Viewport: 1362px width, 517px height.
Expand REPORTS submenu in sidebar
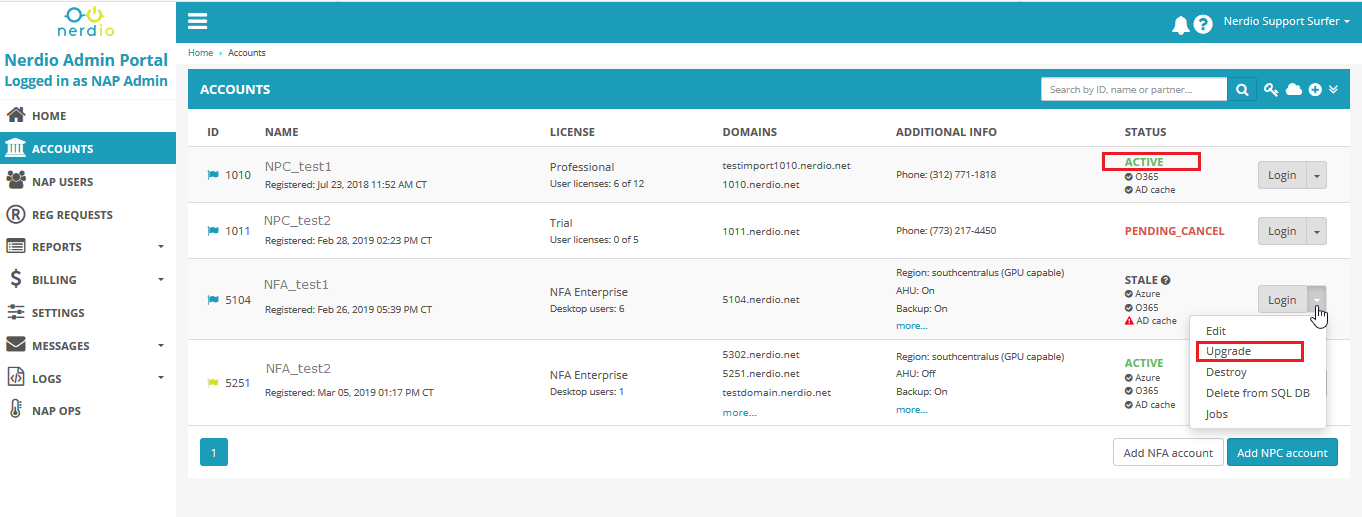click(x=88, y=247)
